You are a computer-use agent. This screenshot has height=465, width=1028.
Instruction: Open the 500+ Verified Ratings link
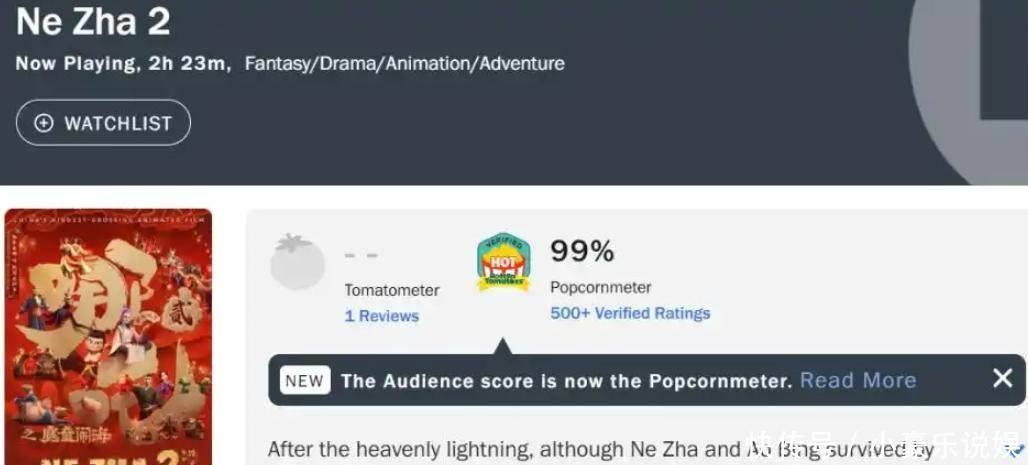coord(630,313)
